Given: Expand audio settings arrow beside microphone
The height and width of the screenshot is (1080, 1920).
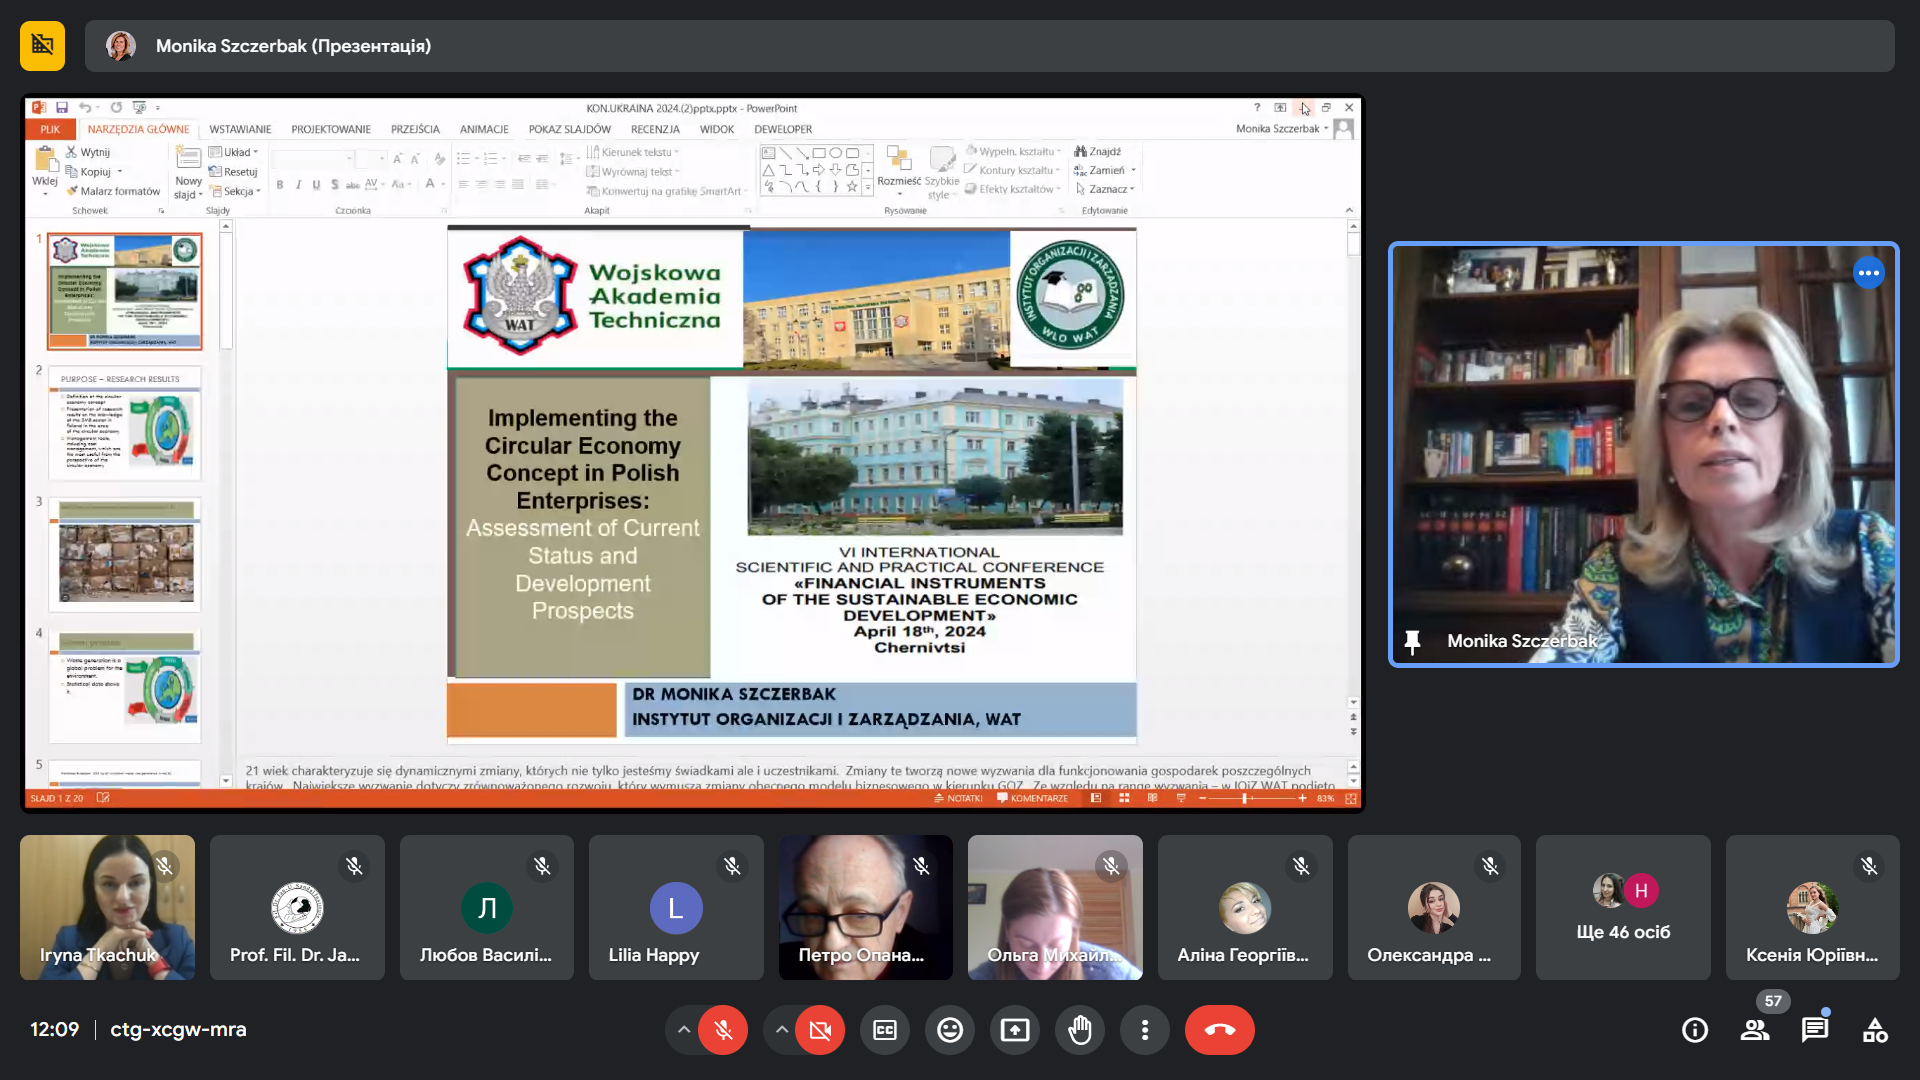Looking at the screenshot, I should tap(684, 1030).
